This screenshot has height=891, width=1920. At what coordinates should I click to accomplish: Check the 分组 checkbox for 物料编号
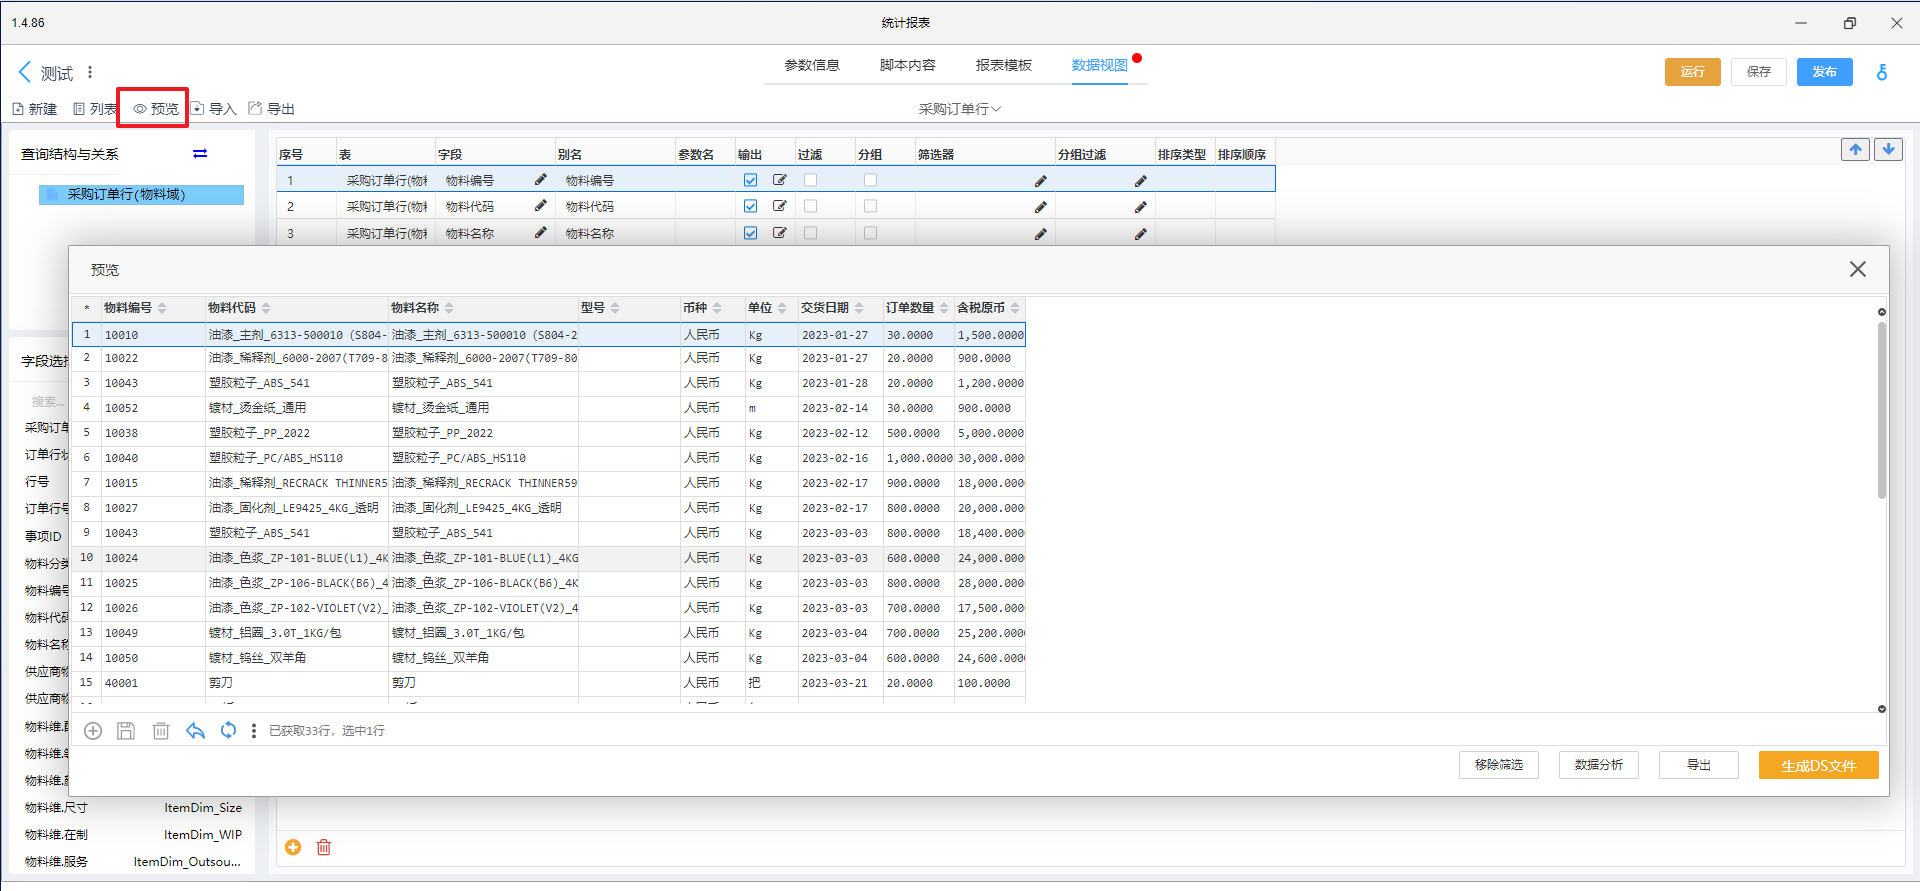click(871, 180)
